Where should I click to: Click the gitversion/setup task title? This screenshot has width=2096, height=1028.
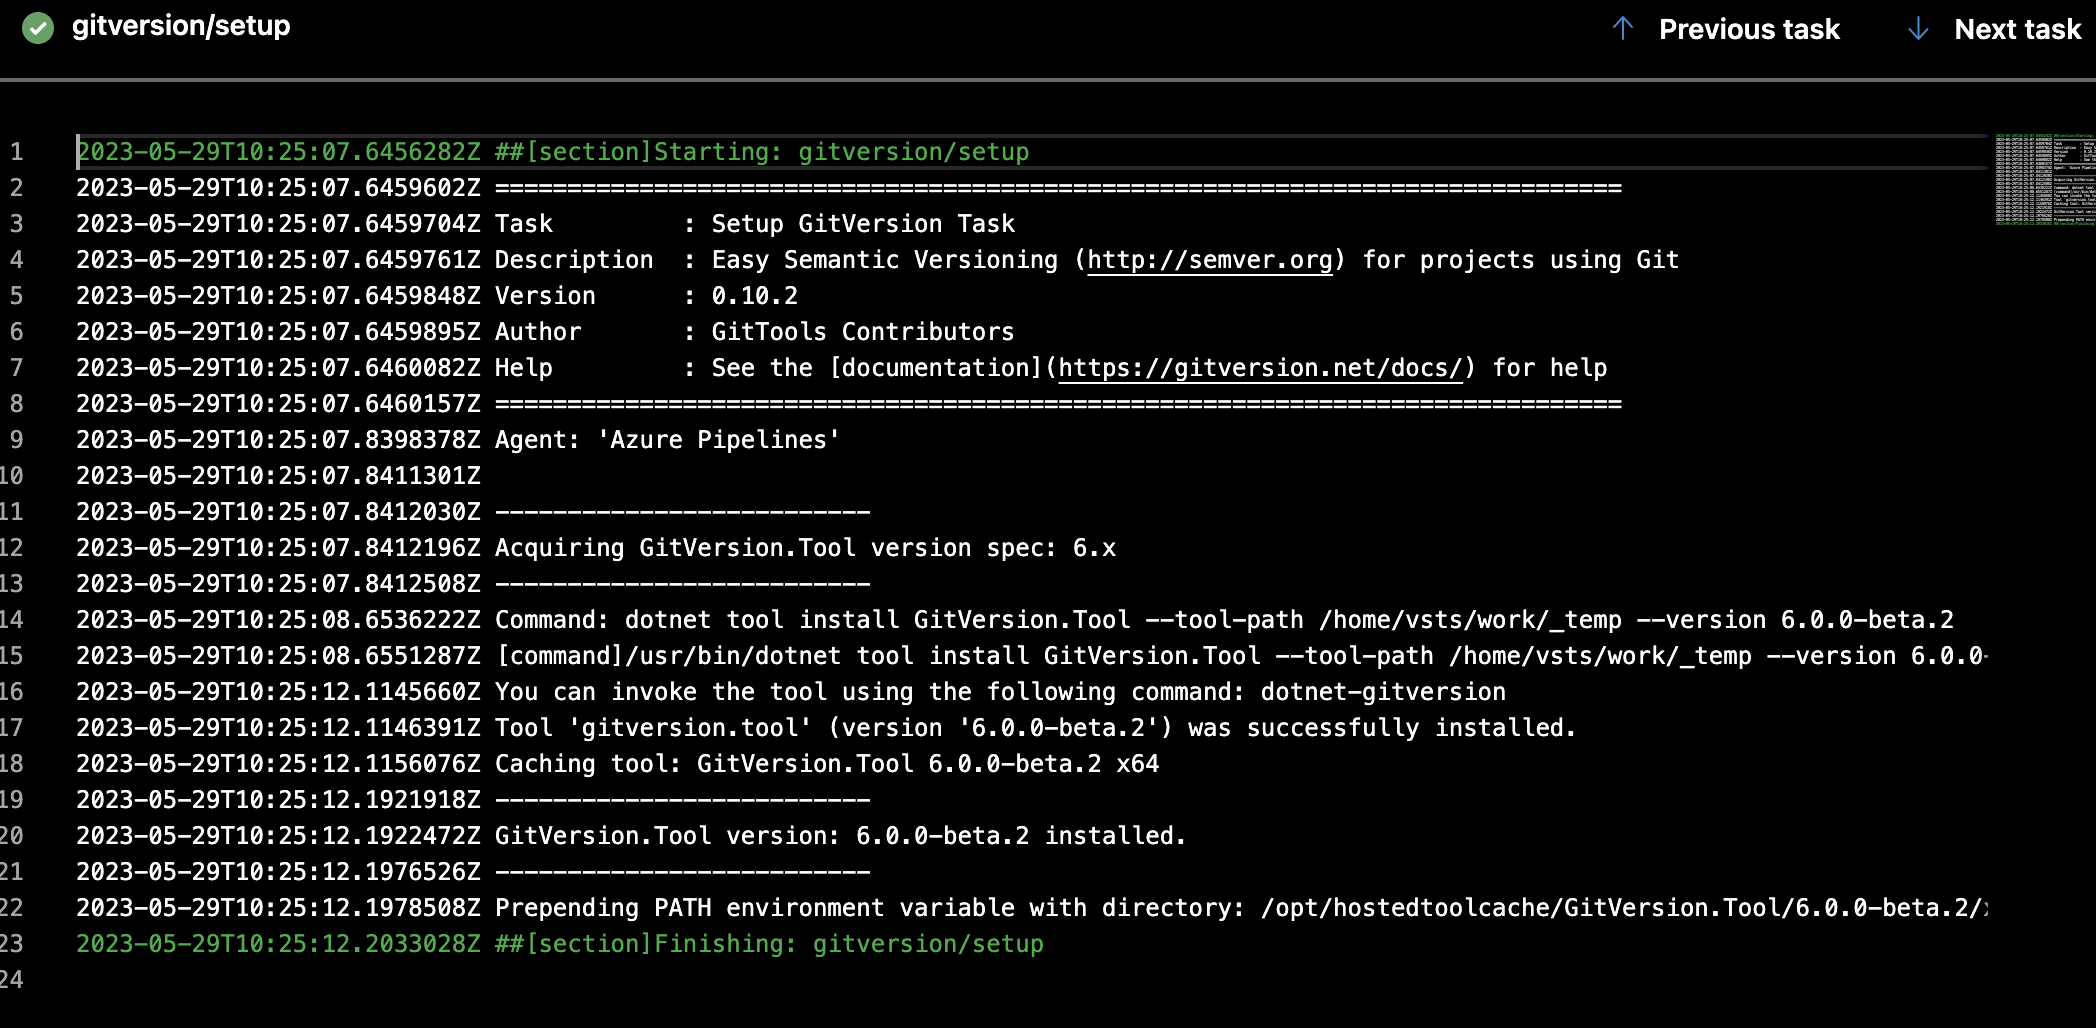[180, 27]
